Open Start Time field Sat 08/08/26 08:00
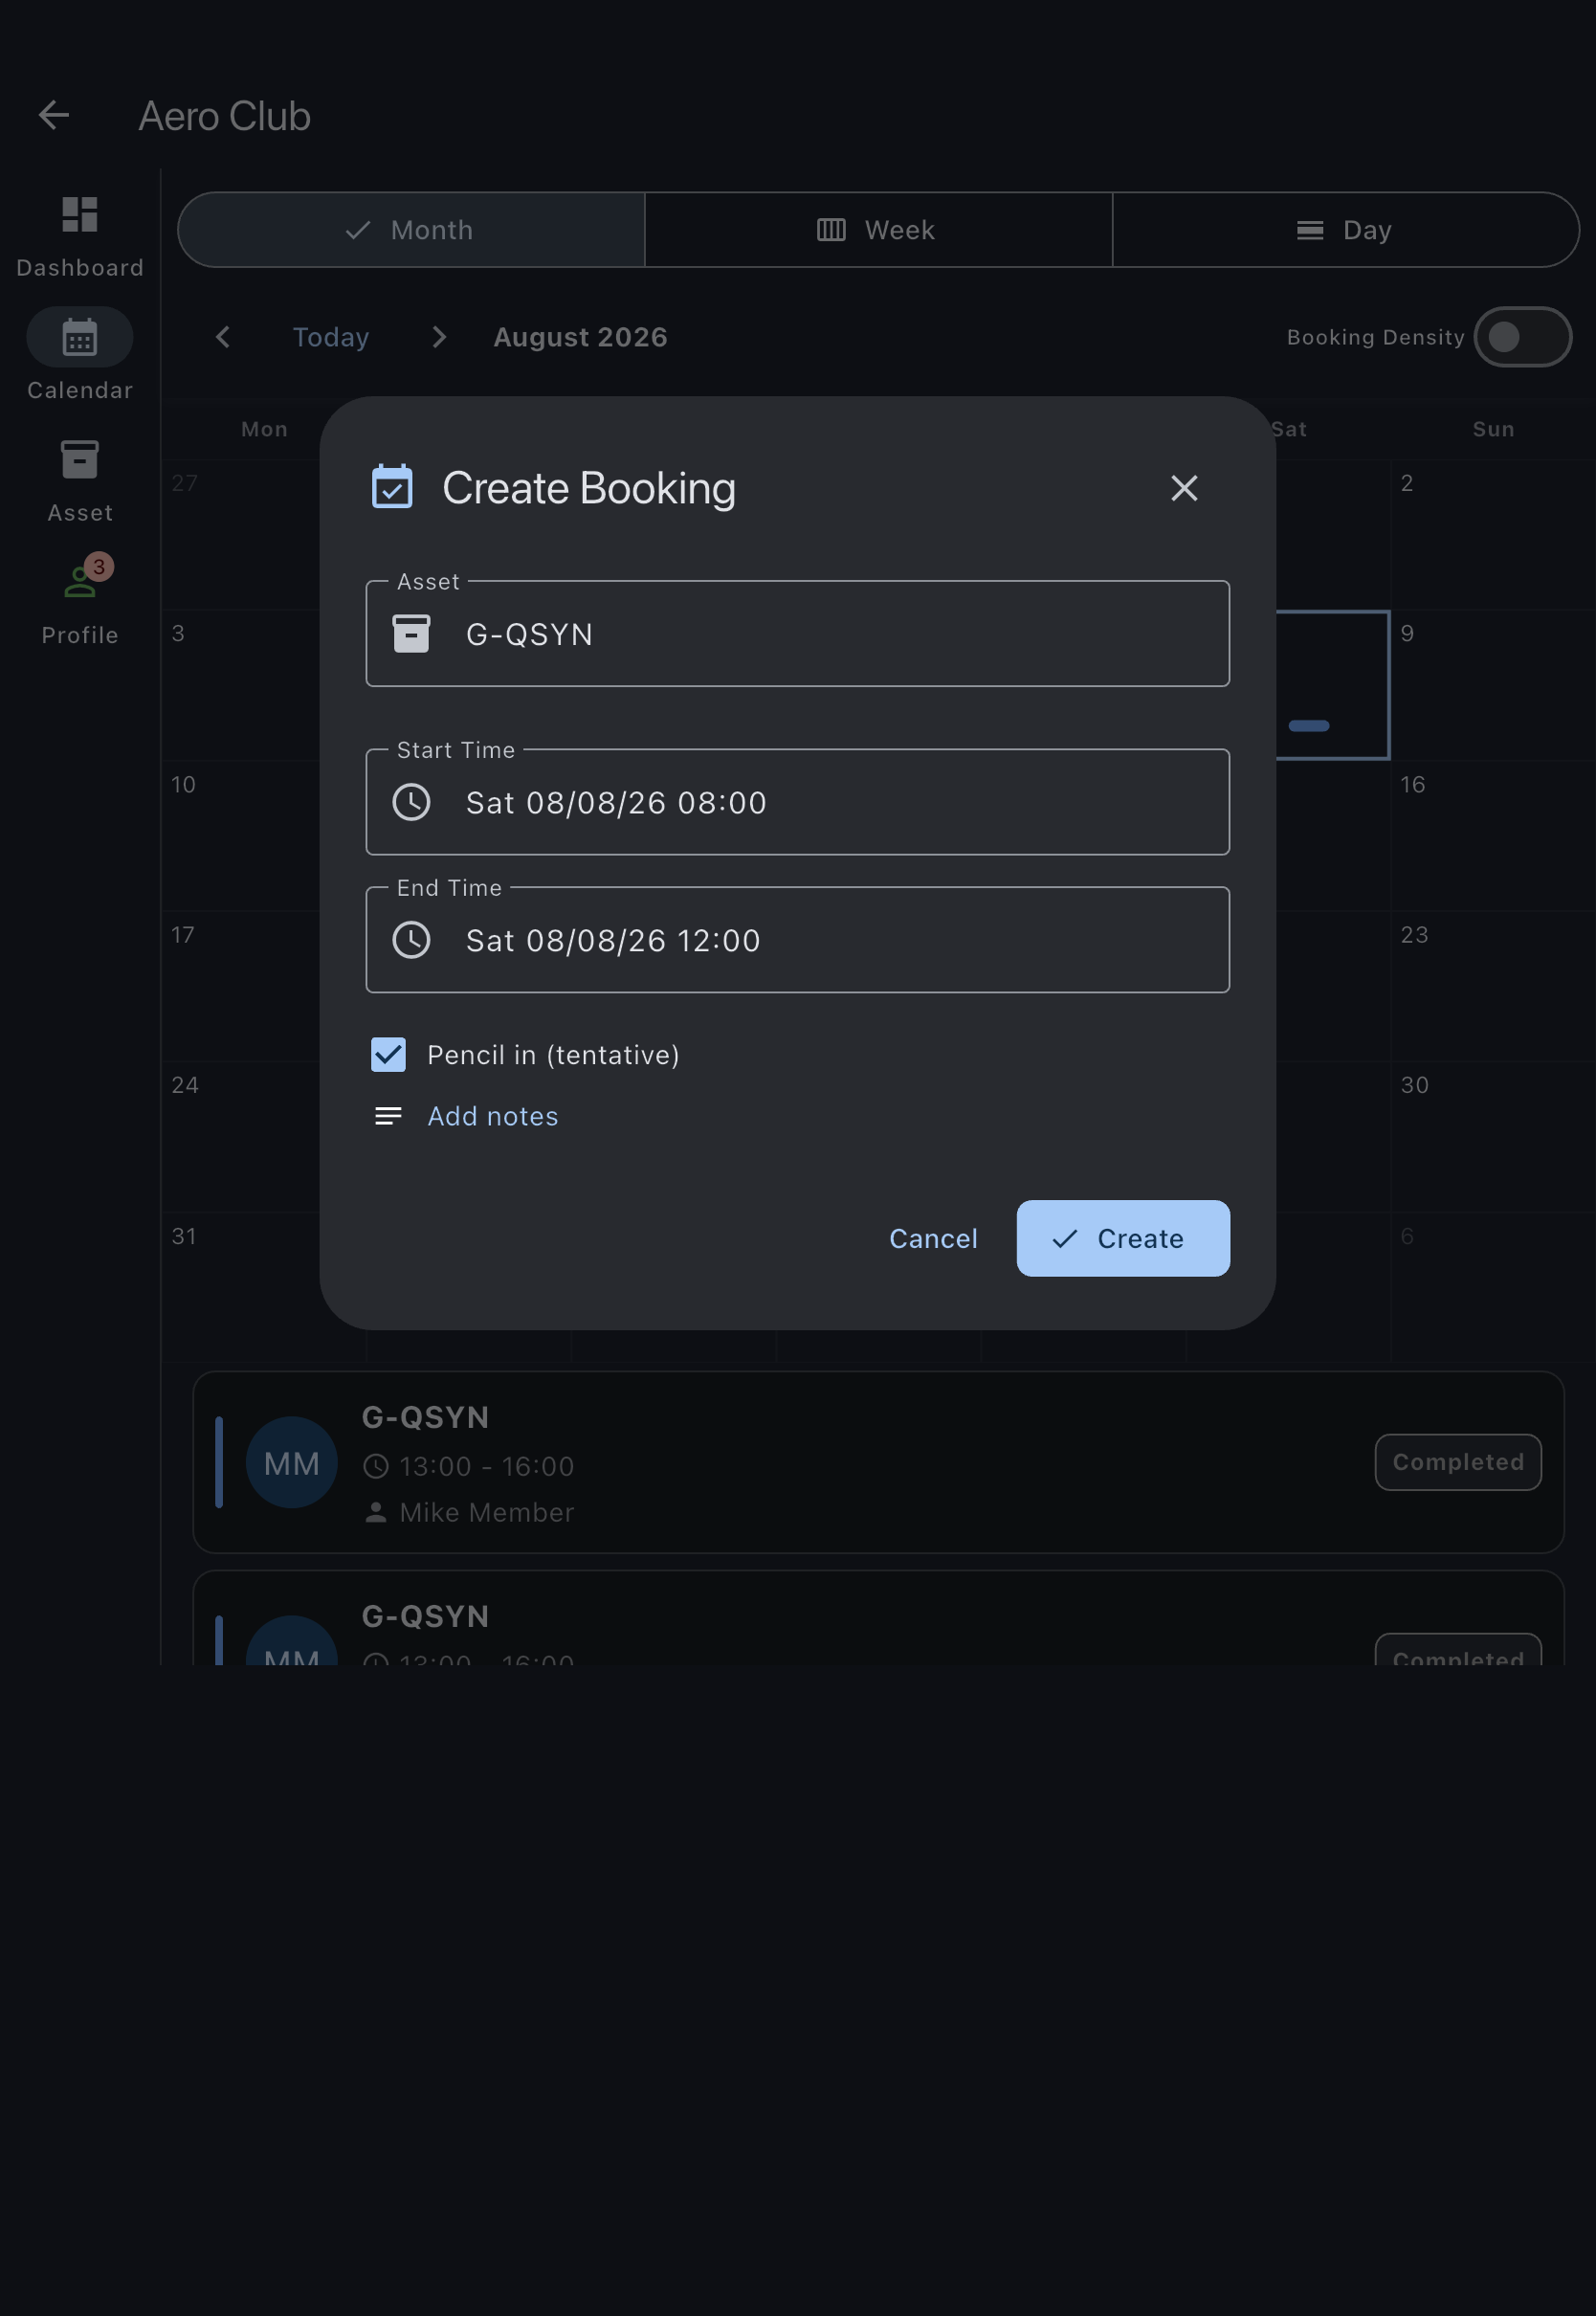Screen dimensions: 1596x2316 coord(798,802)
